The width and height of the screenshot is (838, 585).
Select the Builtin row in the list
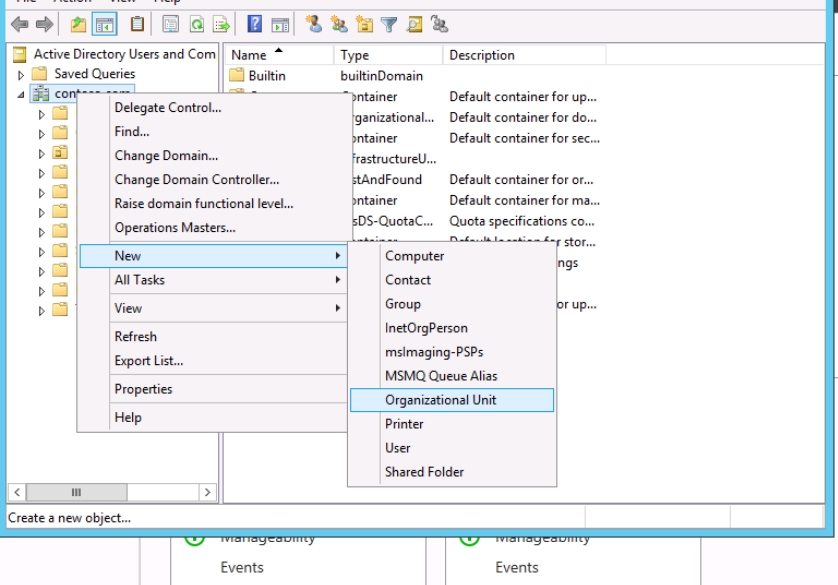[267, 76]
